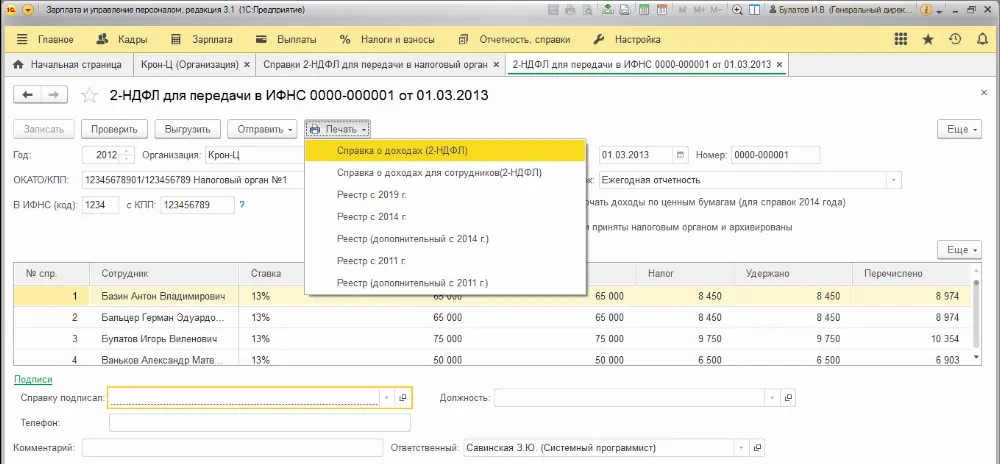Image resolution: width=1000 pixels, height=464 pixels.
Task: Open the calendar icon in the title bar
Action: coord(662,10)
